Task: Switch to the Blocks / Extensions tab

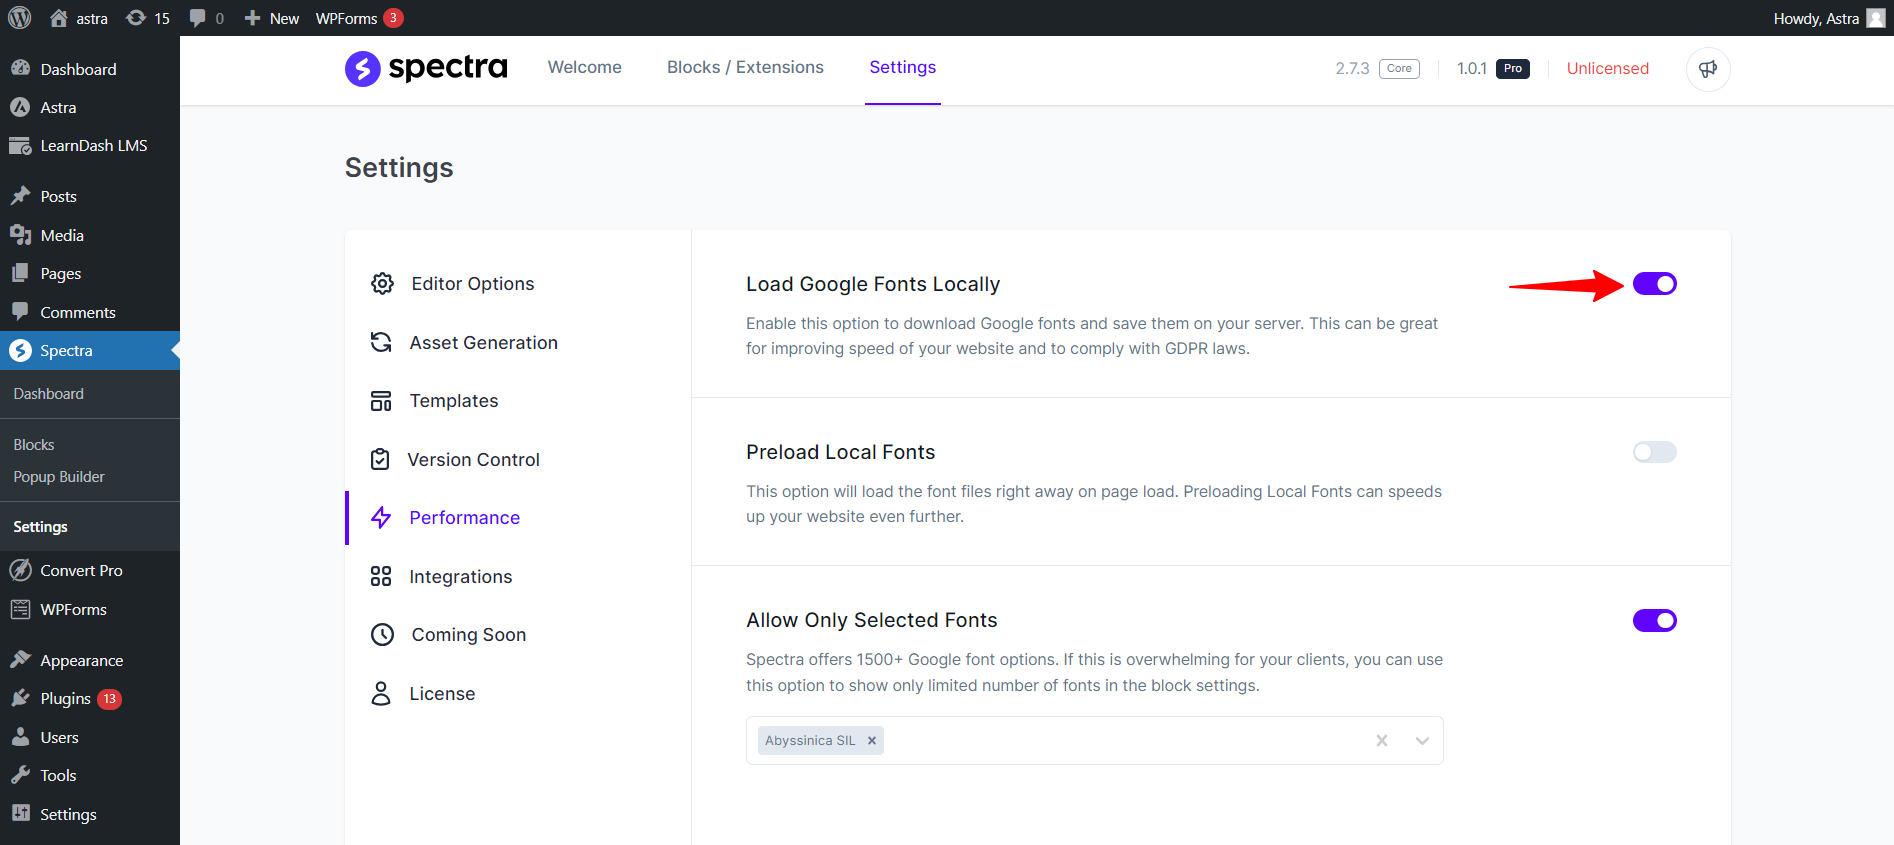Action: 745,67
